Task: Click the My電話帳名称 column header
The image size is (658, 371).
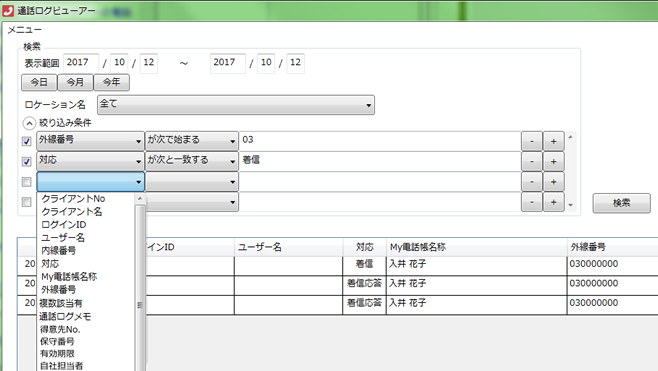Action: pyautogui.click(x=476, y=247)
